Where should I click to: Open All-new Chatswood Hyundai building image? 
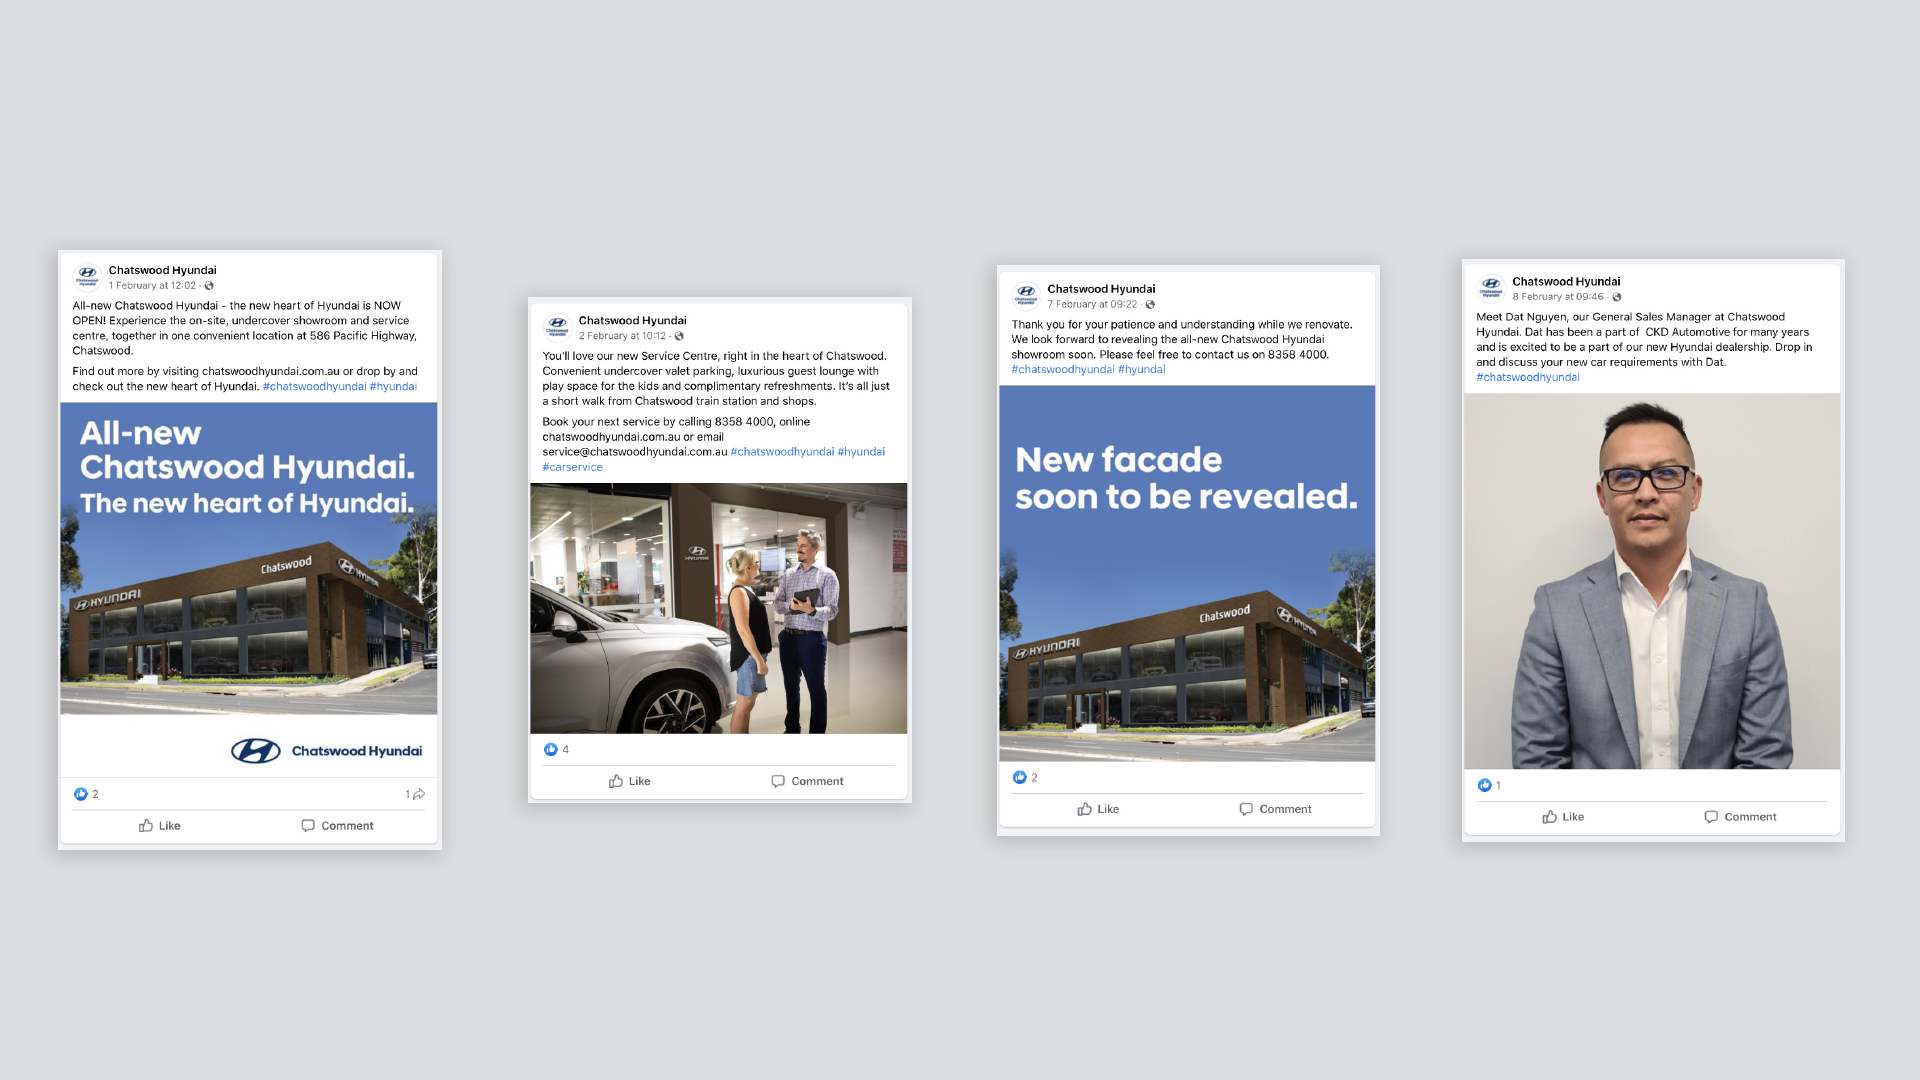tap(249, 589)
